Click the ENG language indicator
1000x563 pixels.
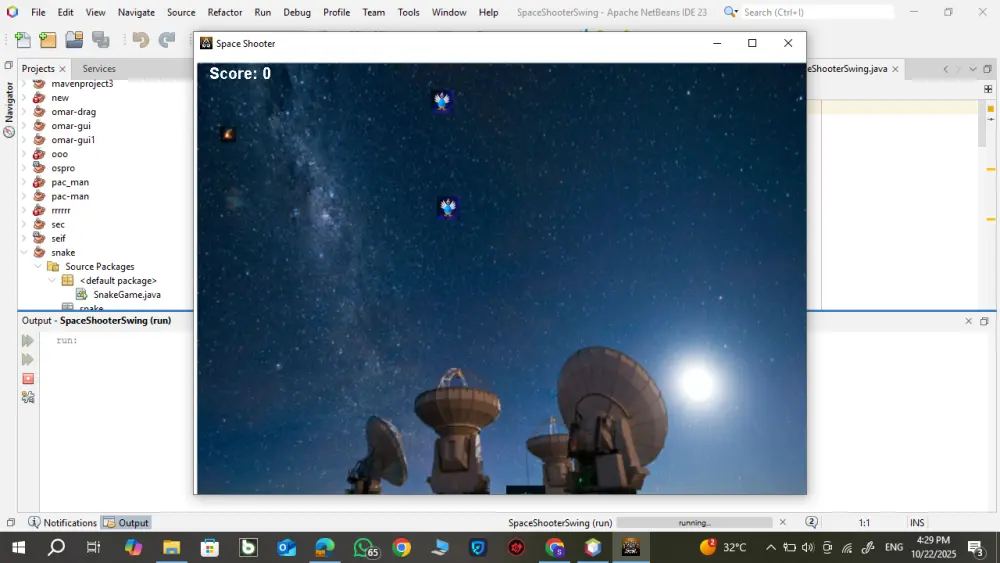[x=893, y=547]
